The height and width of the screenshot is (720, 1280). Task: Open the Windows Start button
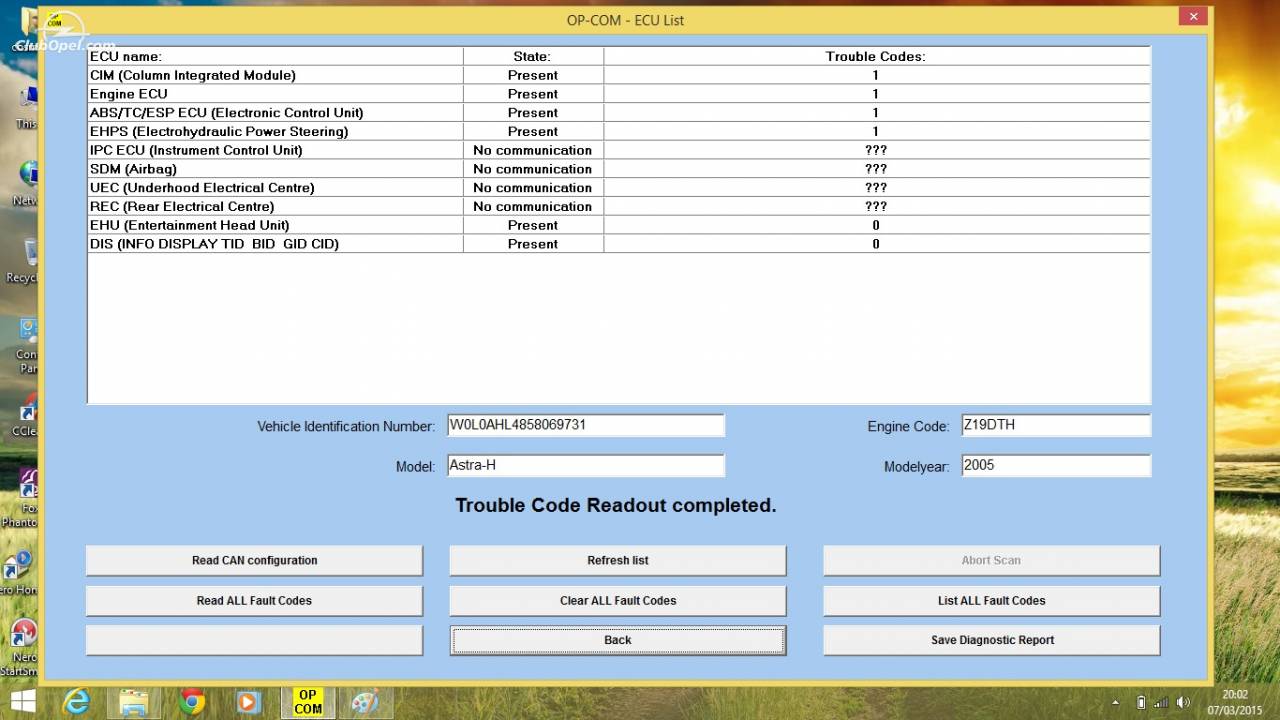[x=23, y=701]
